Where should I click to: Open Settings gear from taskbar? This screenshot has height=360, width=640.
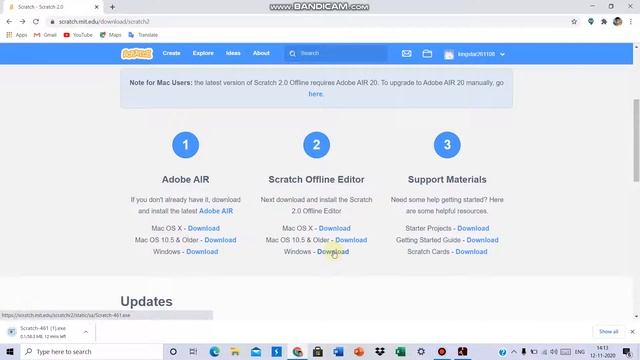click(421, 351)
